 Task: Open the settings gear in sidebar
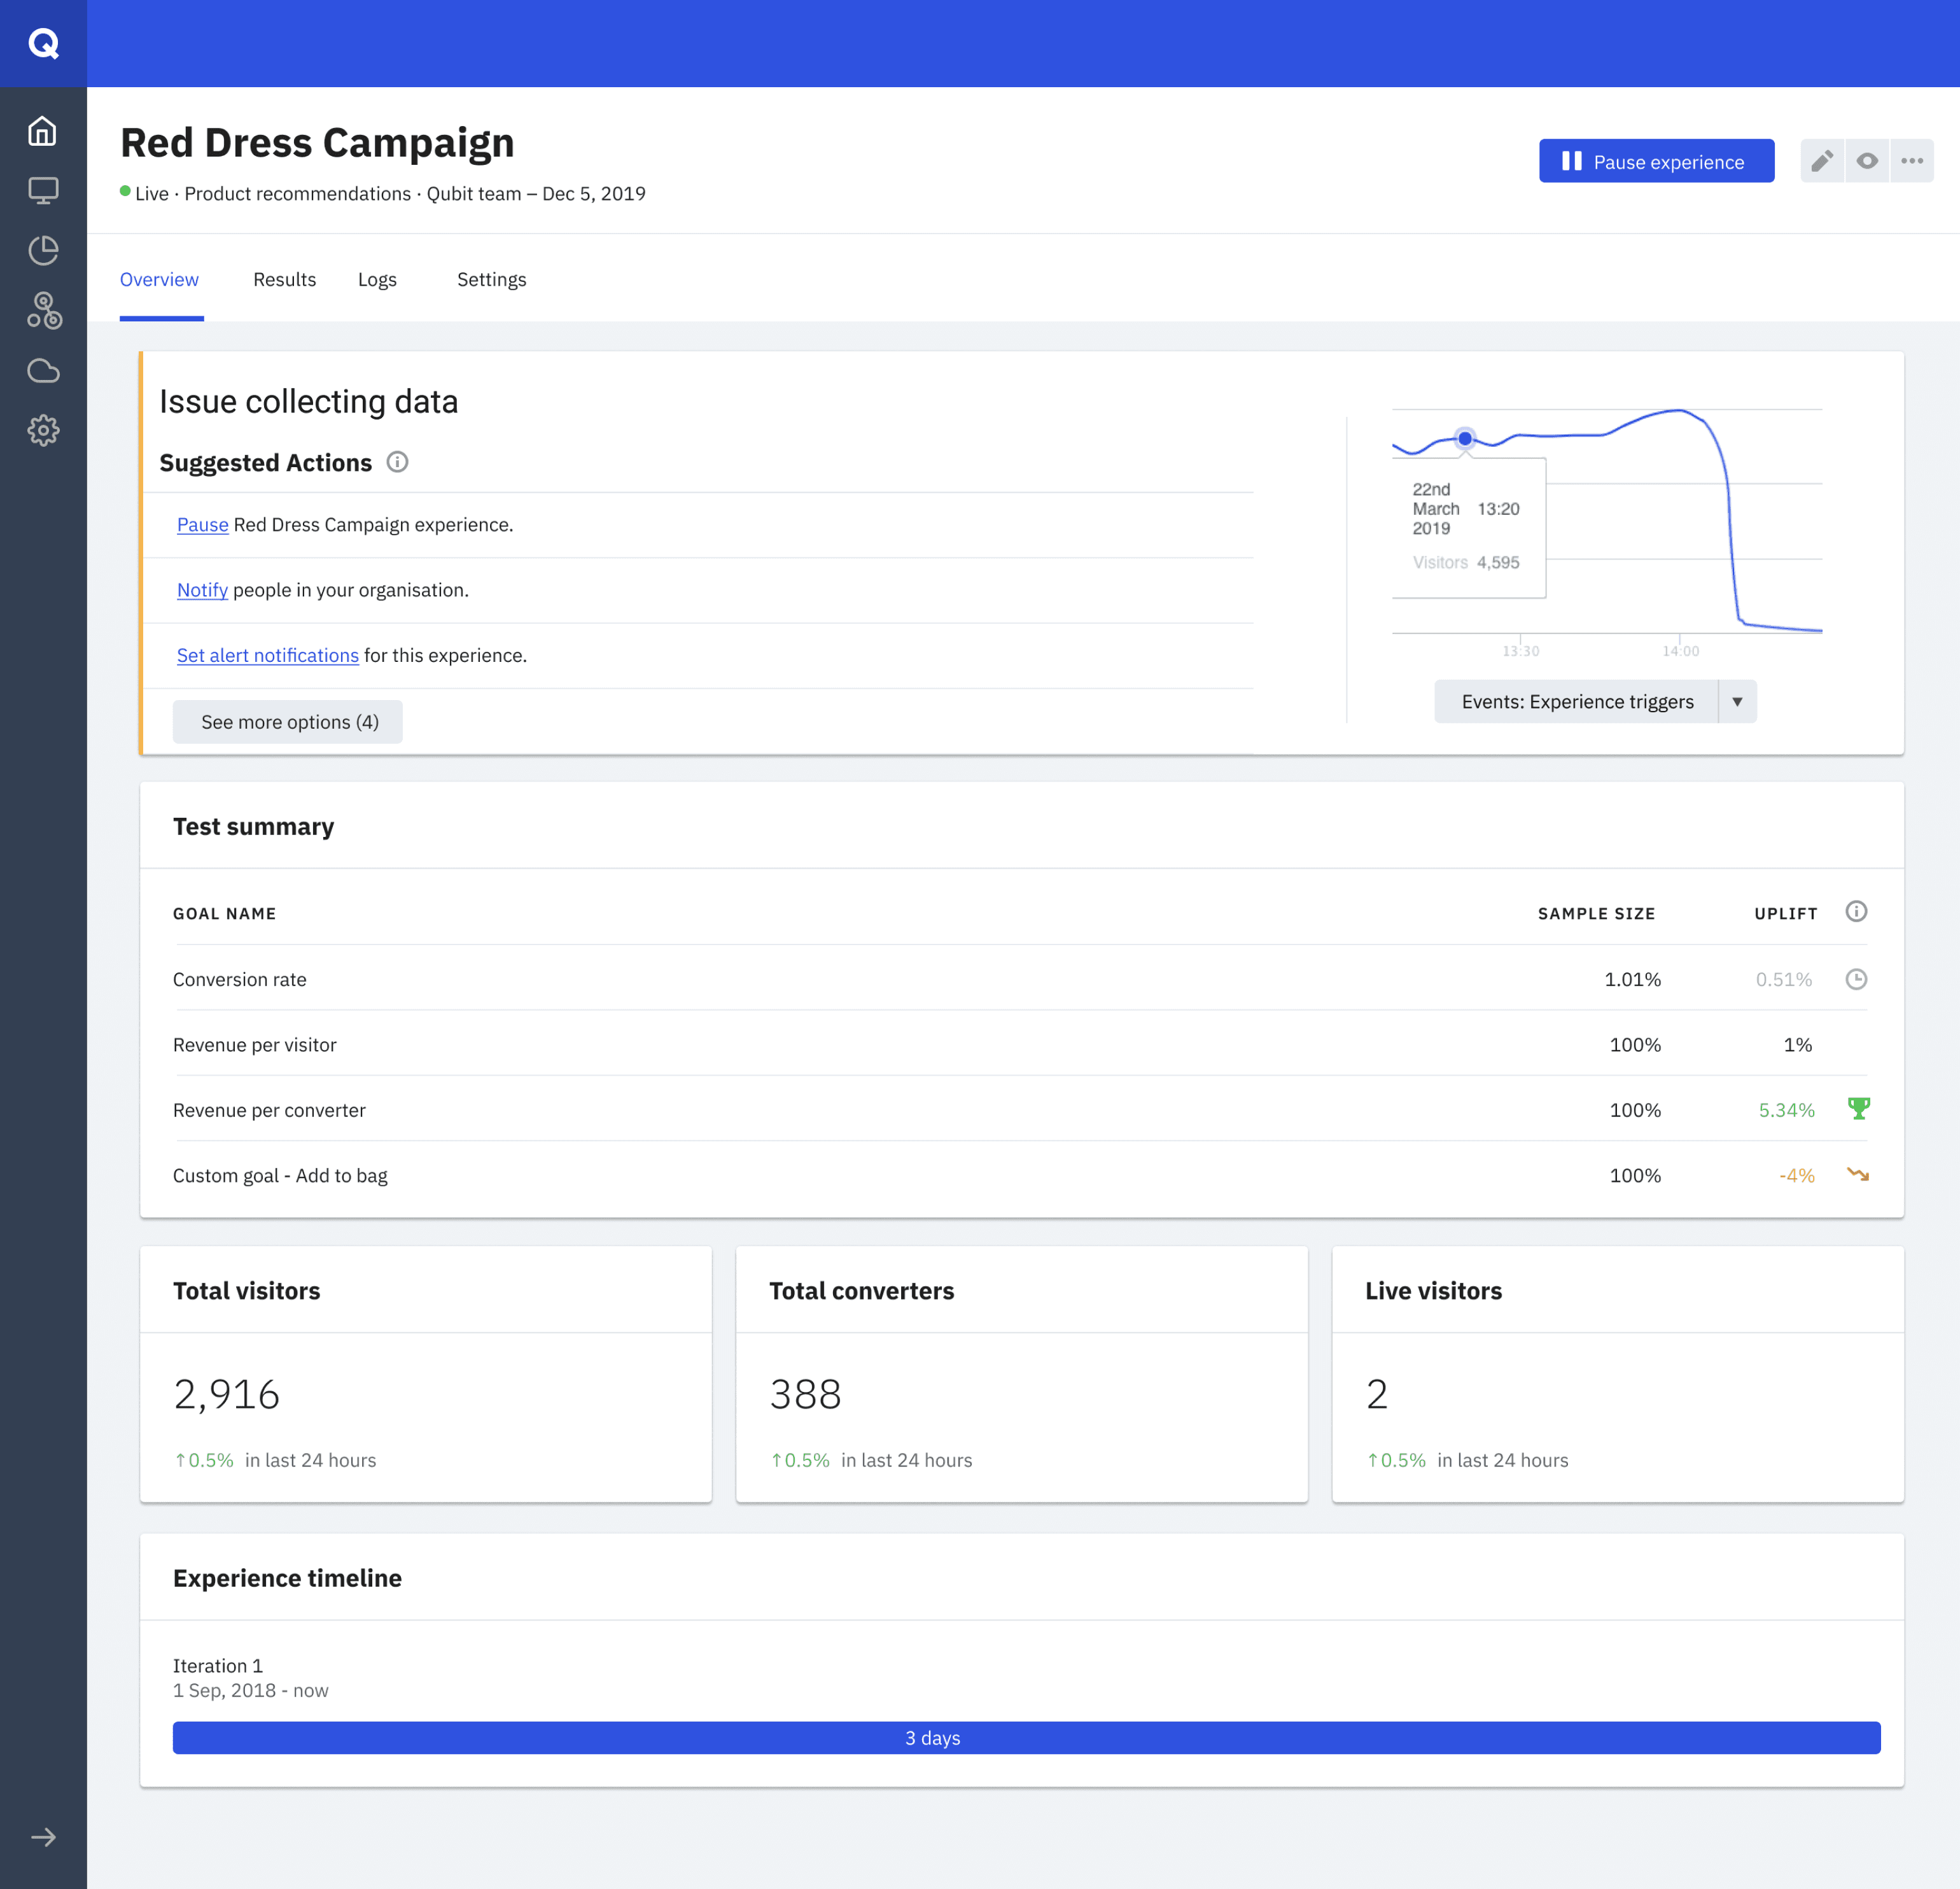click(43, 430)
